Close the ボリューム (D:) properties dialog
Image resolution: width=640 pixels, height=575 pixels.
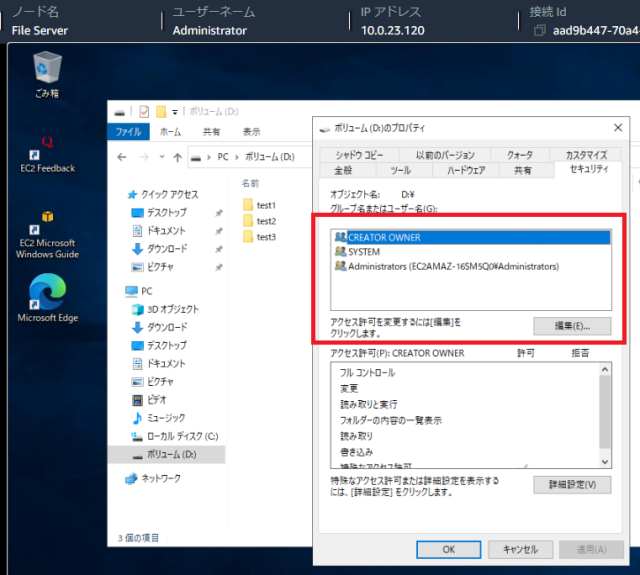[x=618, y=128]
